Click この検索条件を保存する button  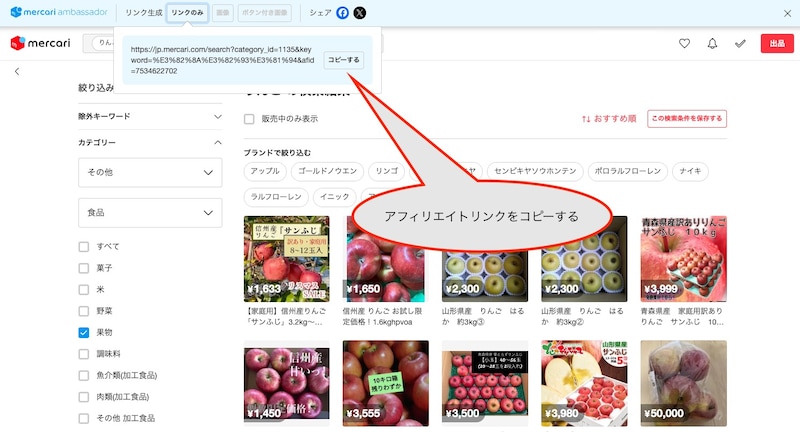(687, 118)
